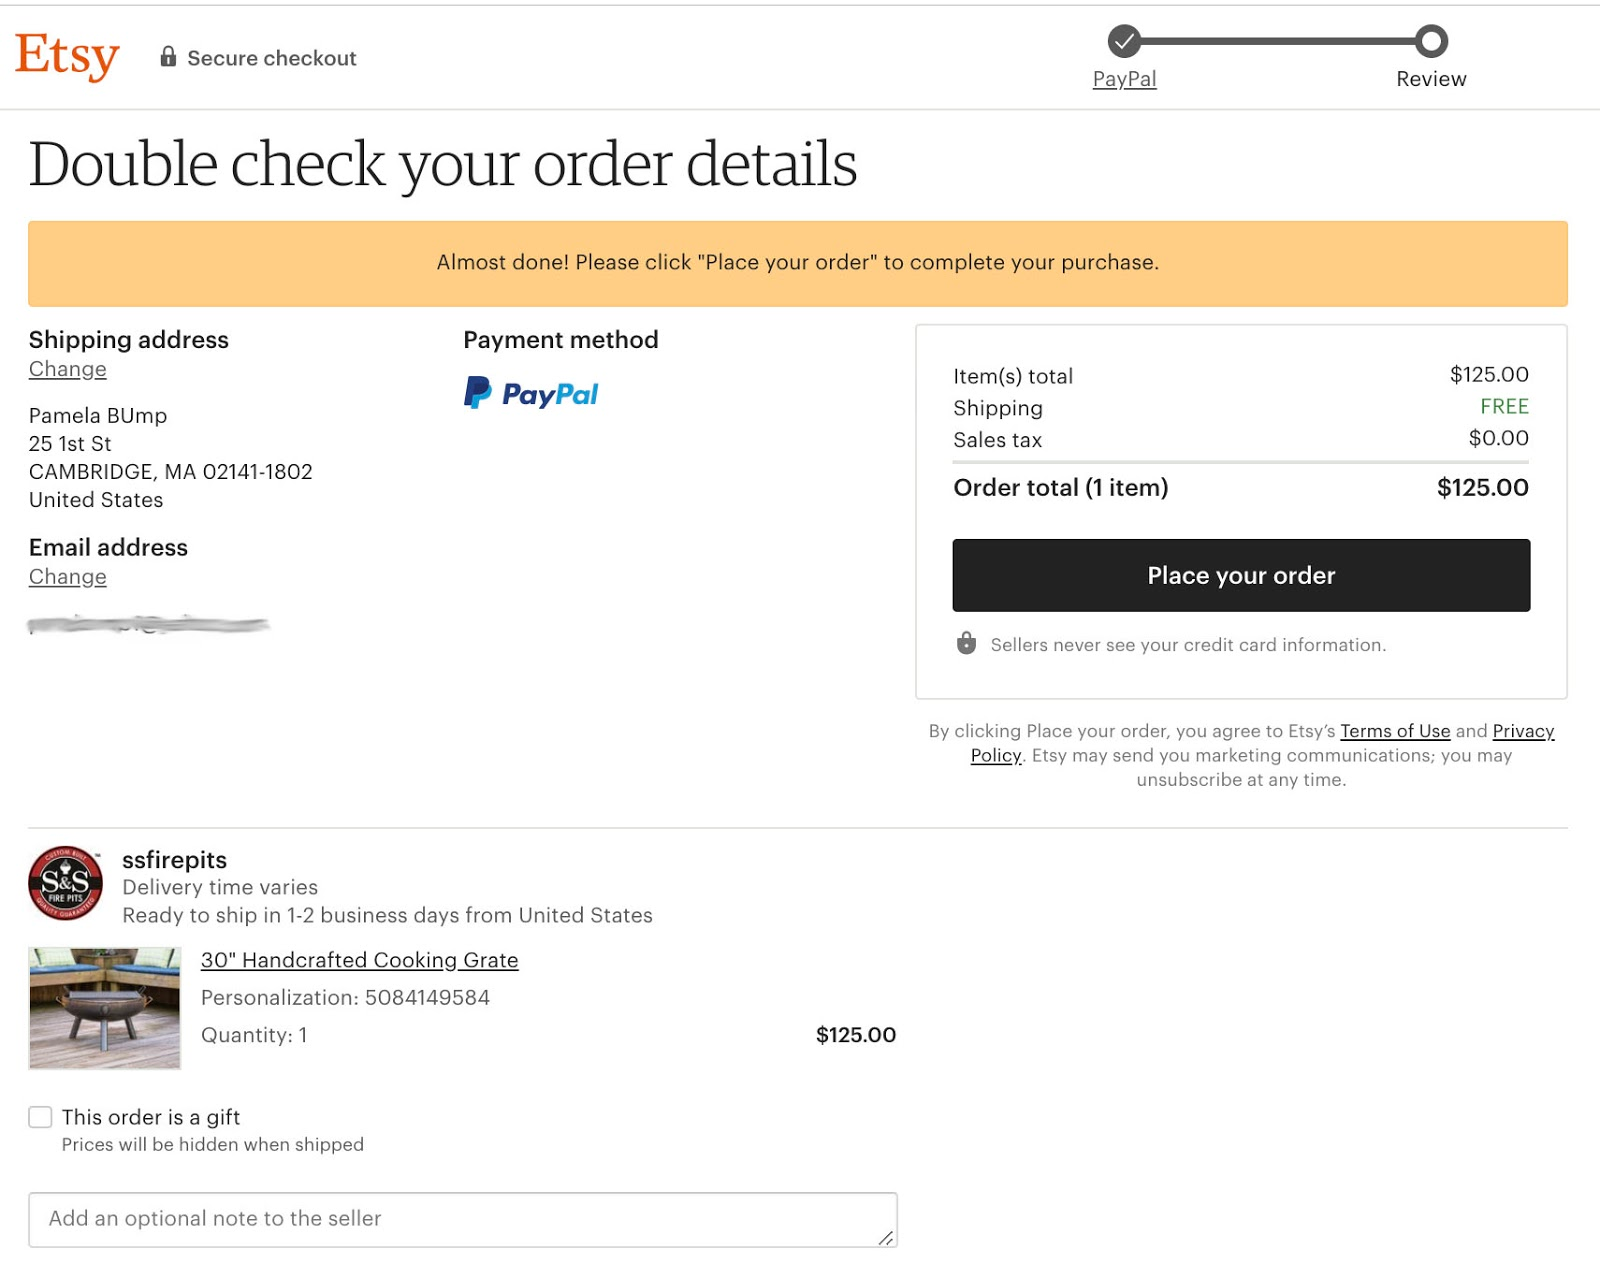Select the Review step label
This screenshot has width=1600, height=1278.
[x=1431, y=79]
